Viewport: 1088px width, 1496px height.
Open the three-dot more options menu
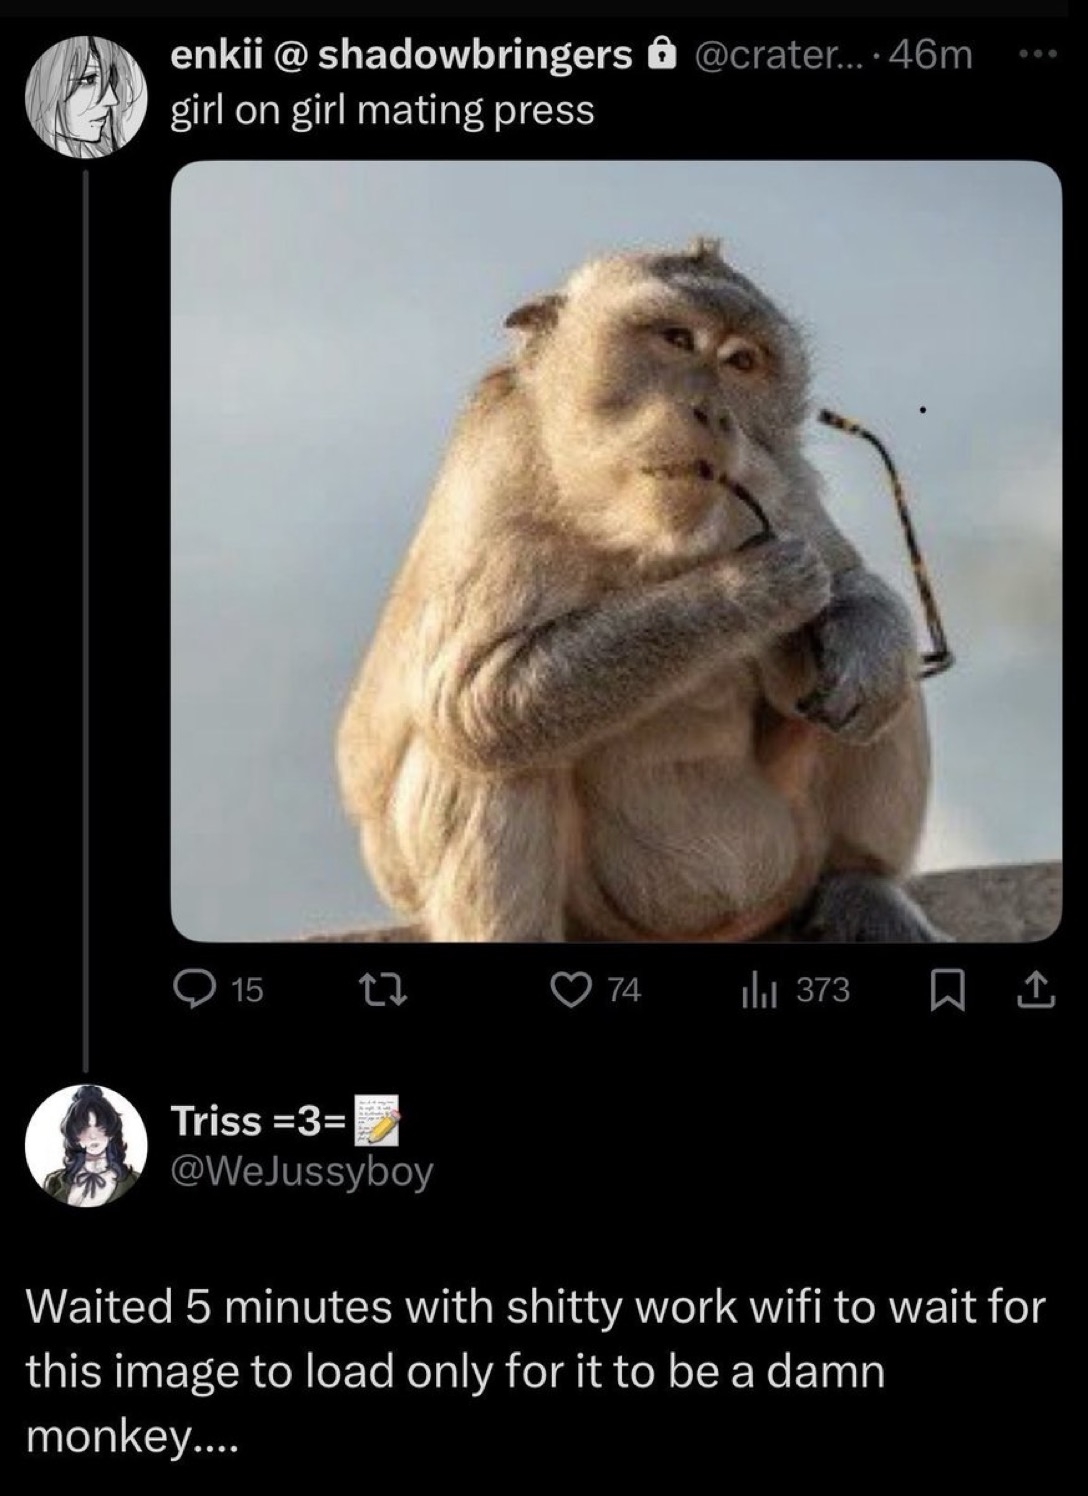tap(1042, 55)
